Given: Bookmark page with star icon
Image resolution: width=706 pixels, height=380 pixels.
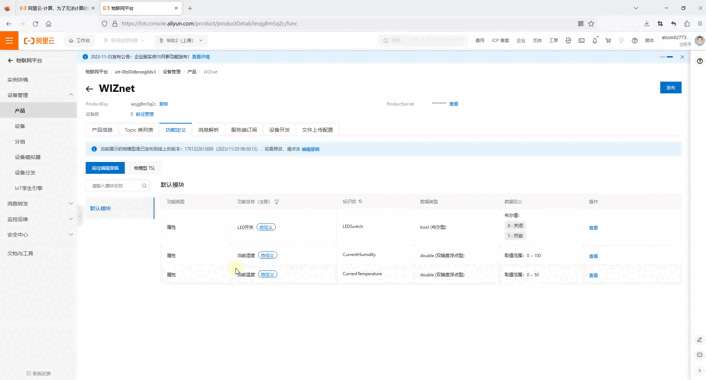Looking at the screenshot, I should (591, 23).
